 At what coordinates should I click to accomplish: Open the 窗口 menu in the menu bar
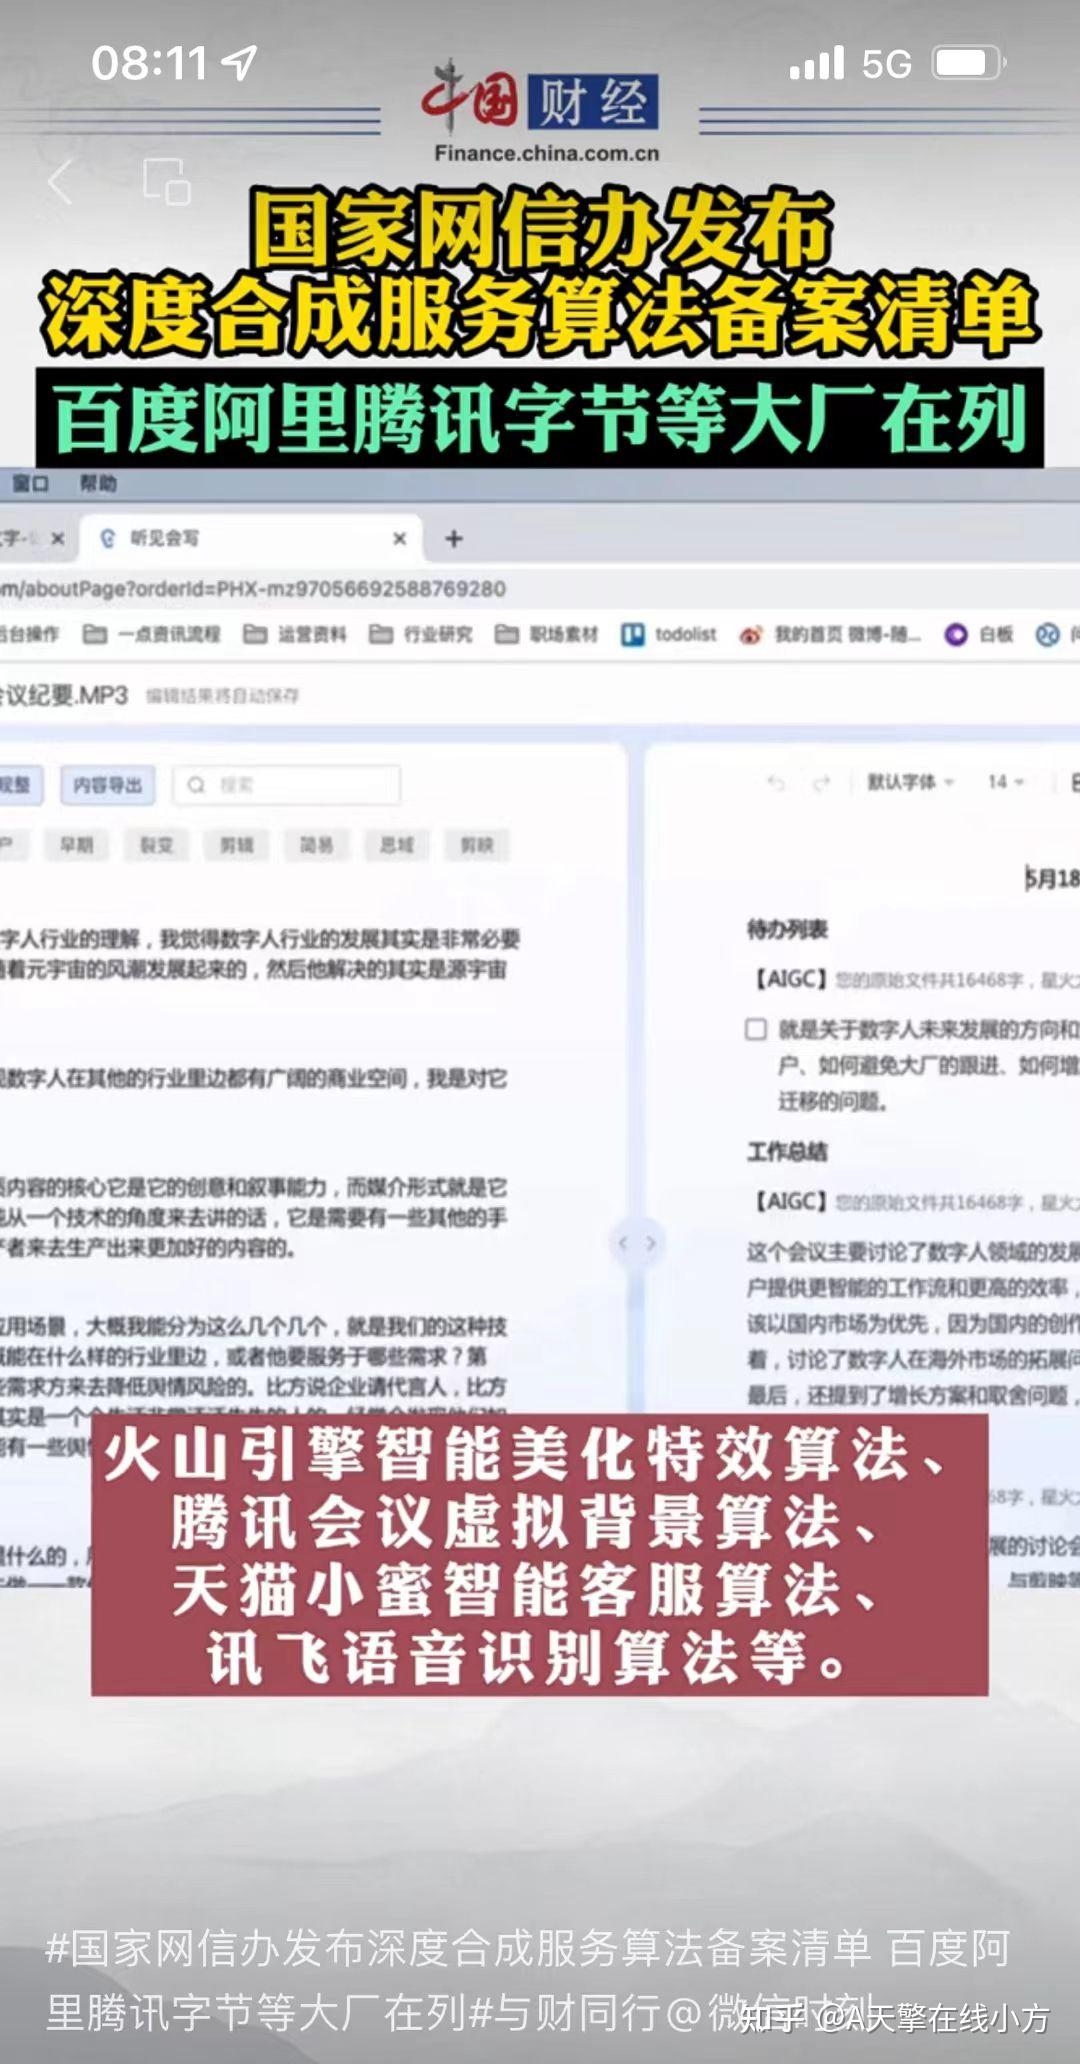(30, 484)
